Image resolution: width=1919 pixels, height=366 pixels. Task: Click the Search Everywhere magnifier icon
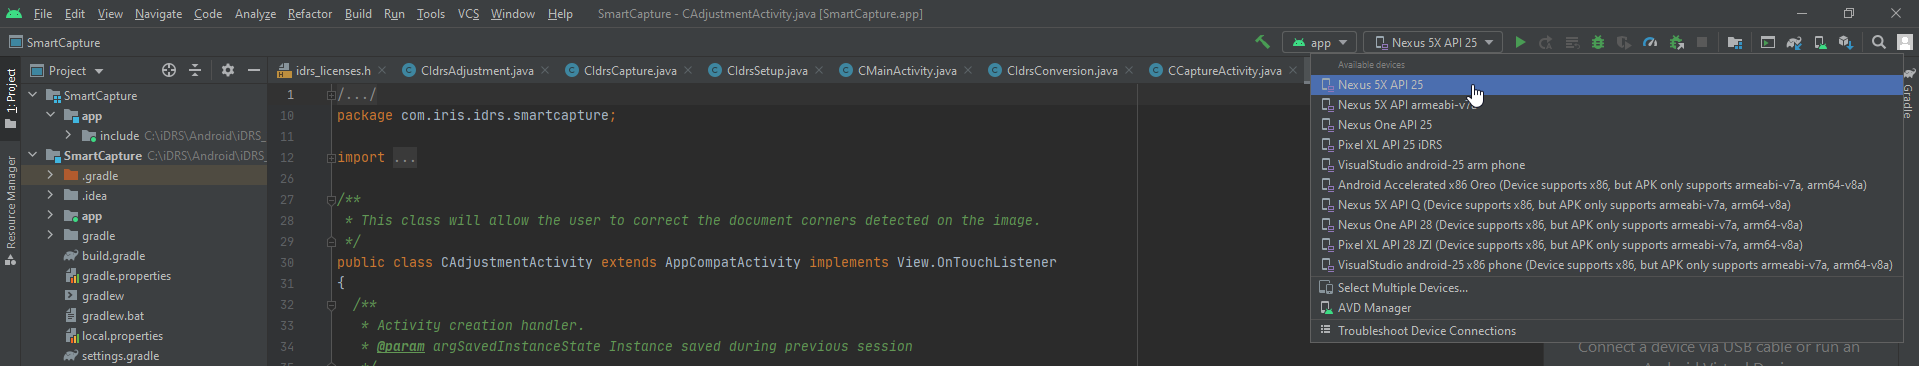click(x=1879, y=42)
